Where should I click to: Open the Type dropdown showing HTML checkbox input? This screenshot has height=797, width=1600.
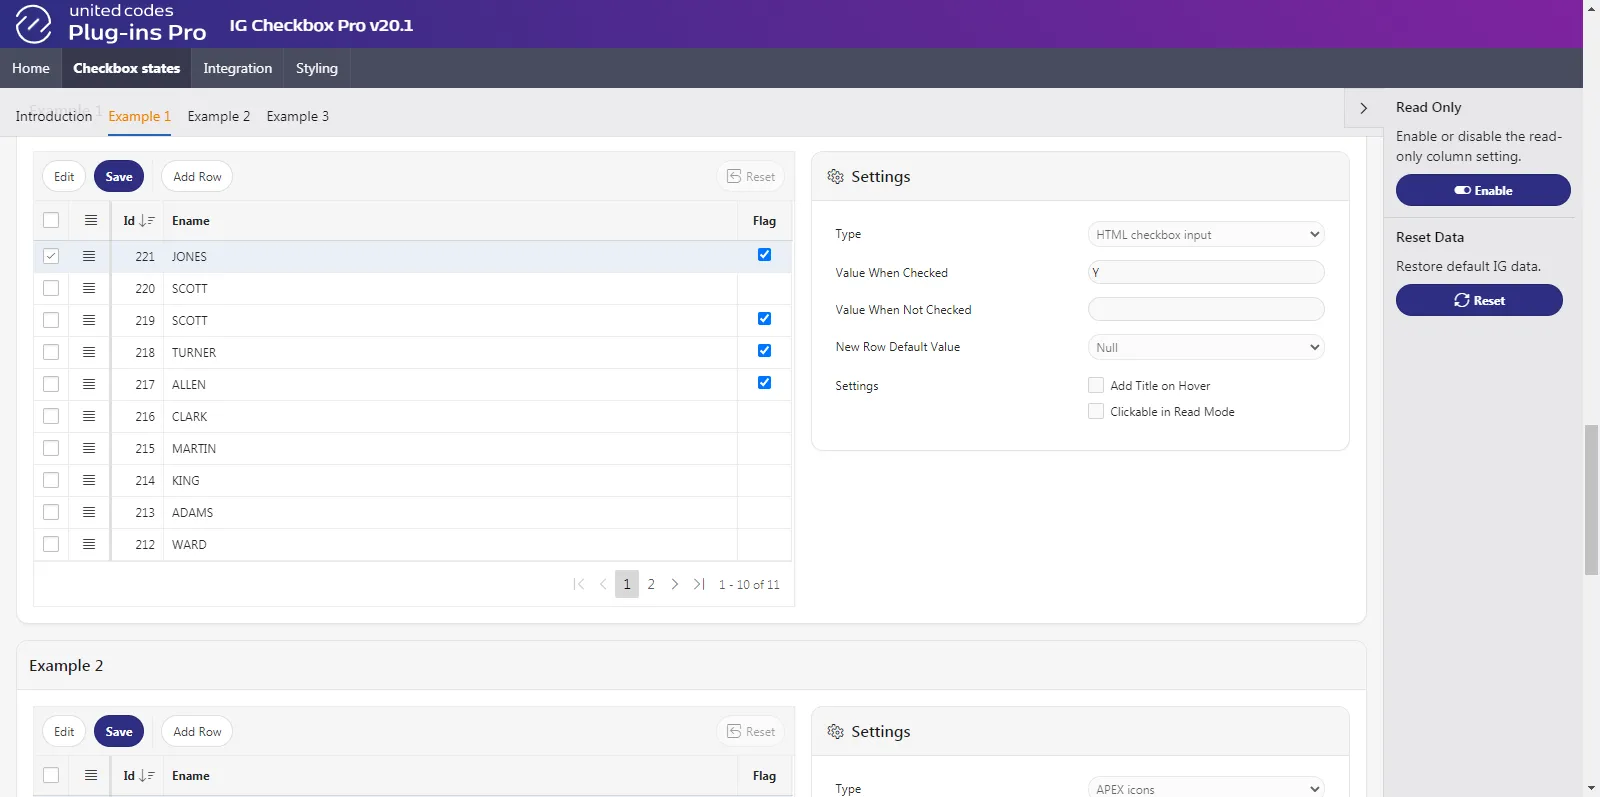pyautogui.click(x=1205, y=235)
